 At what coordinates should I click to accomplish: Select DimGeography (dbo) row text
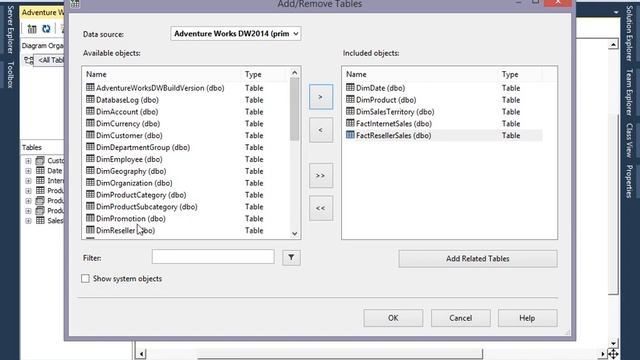(131, 171)
